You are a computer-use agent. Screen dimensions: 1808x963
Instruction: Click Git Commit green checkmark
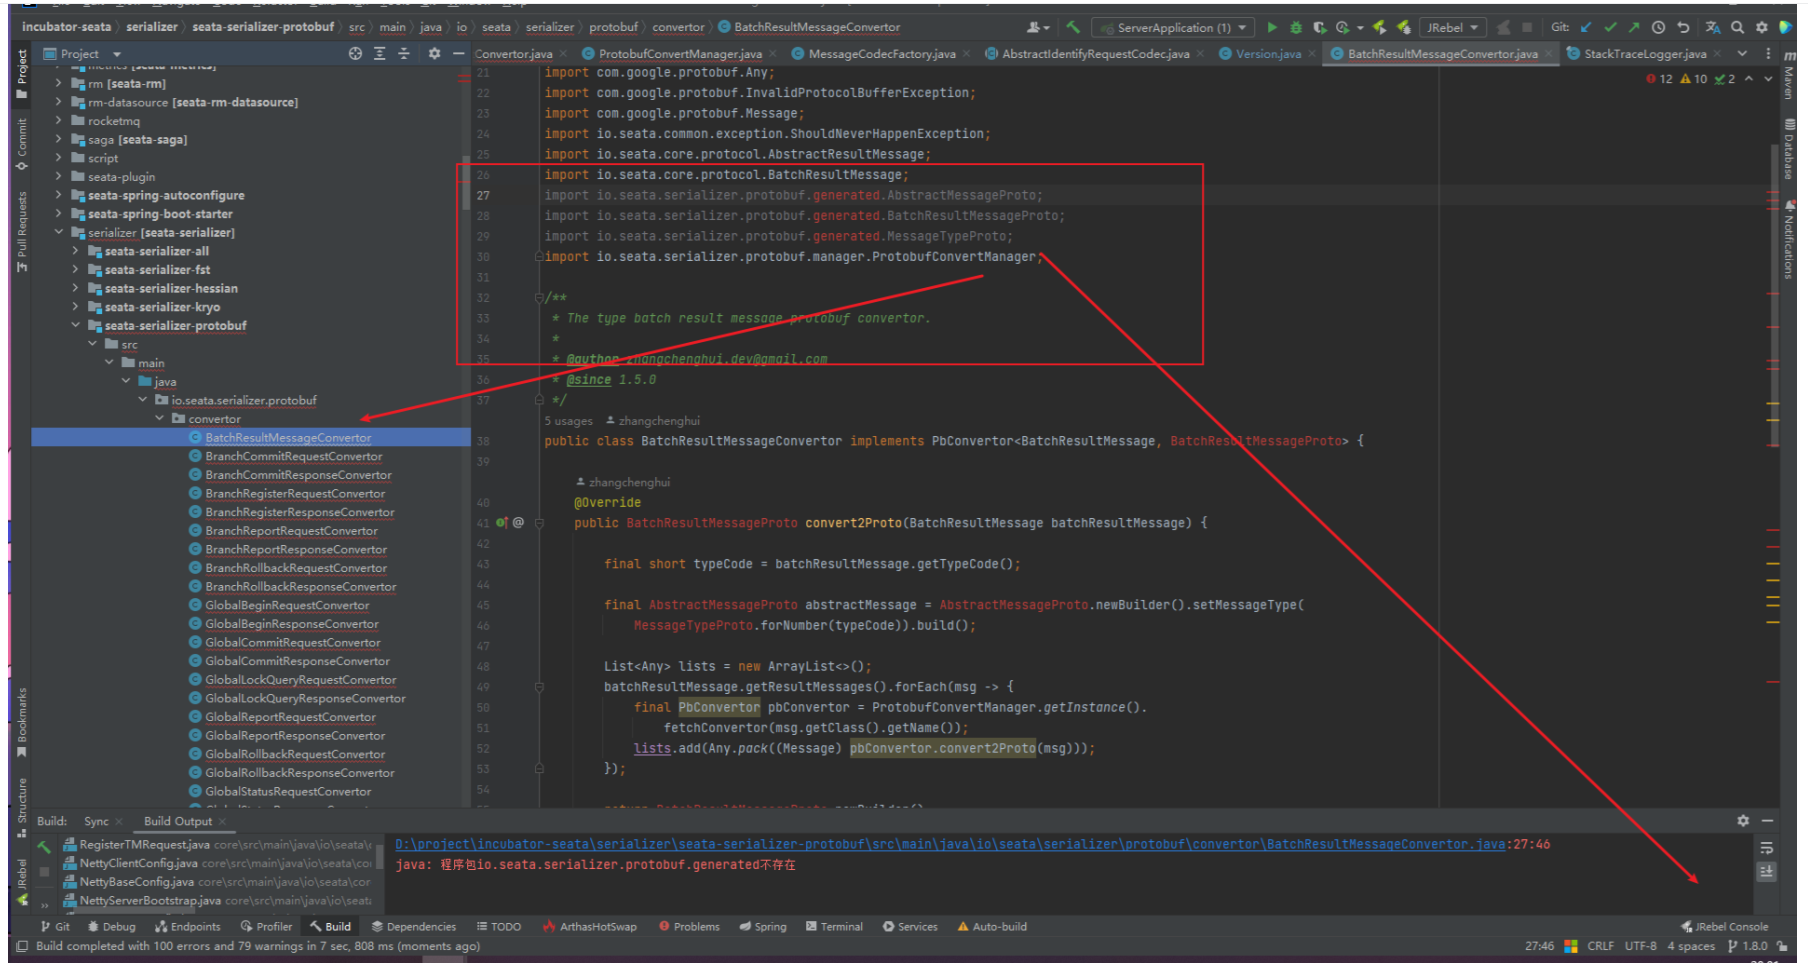click(x=1610, y=28)
